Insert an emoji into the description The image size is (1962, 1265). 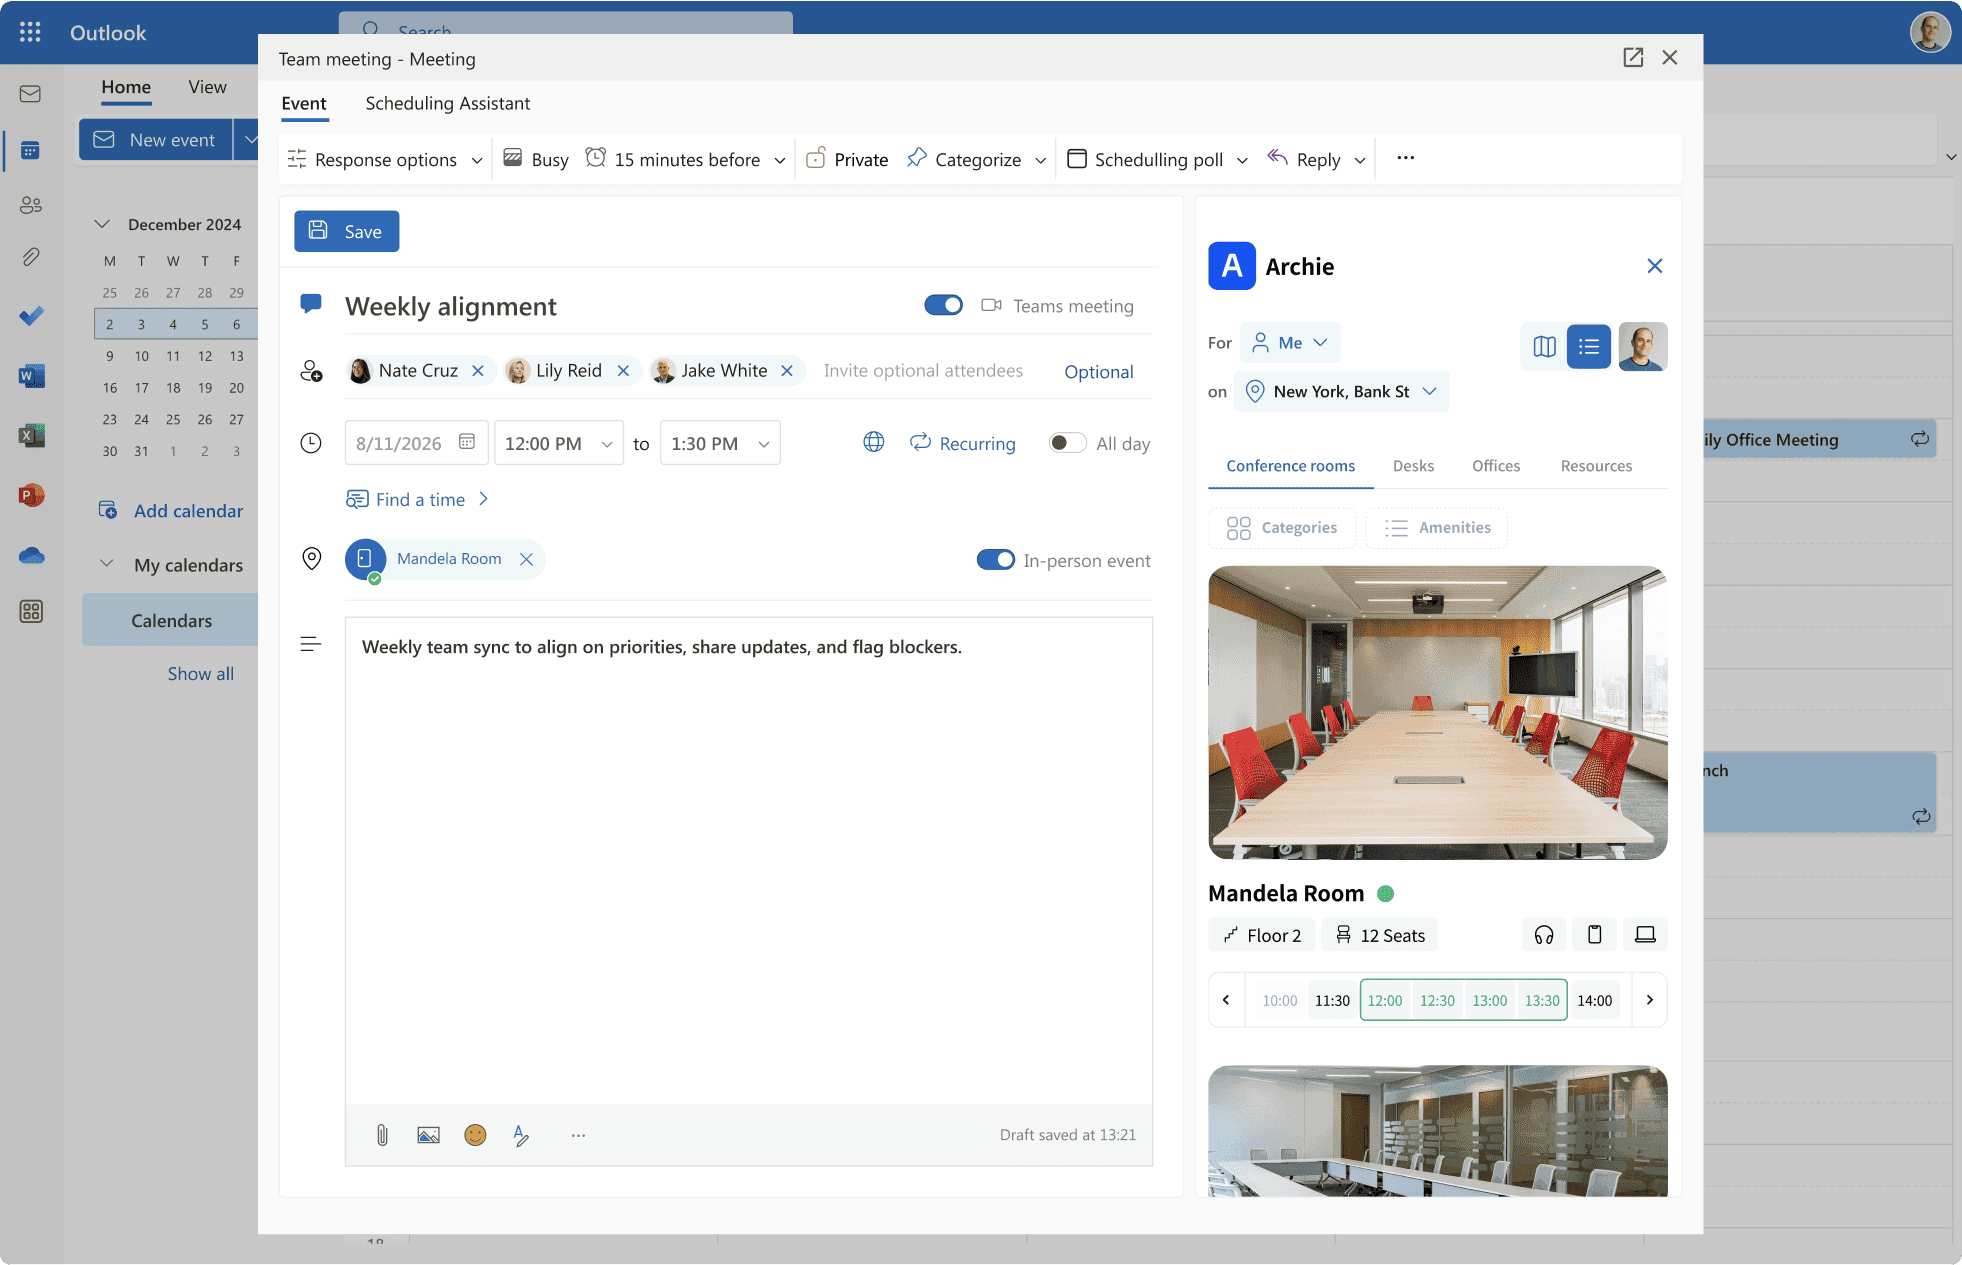click(475, 1135)
